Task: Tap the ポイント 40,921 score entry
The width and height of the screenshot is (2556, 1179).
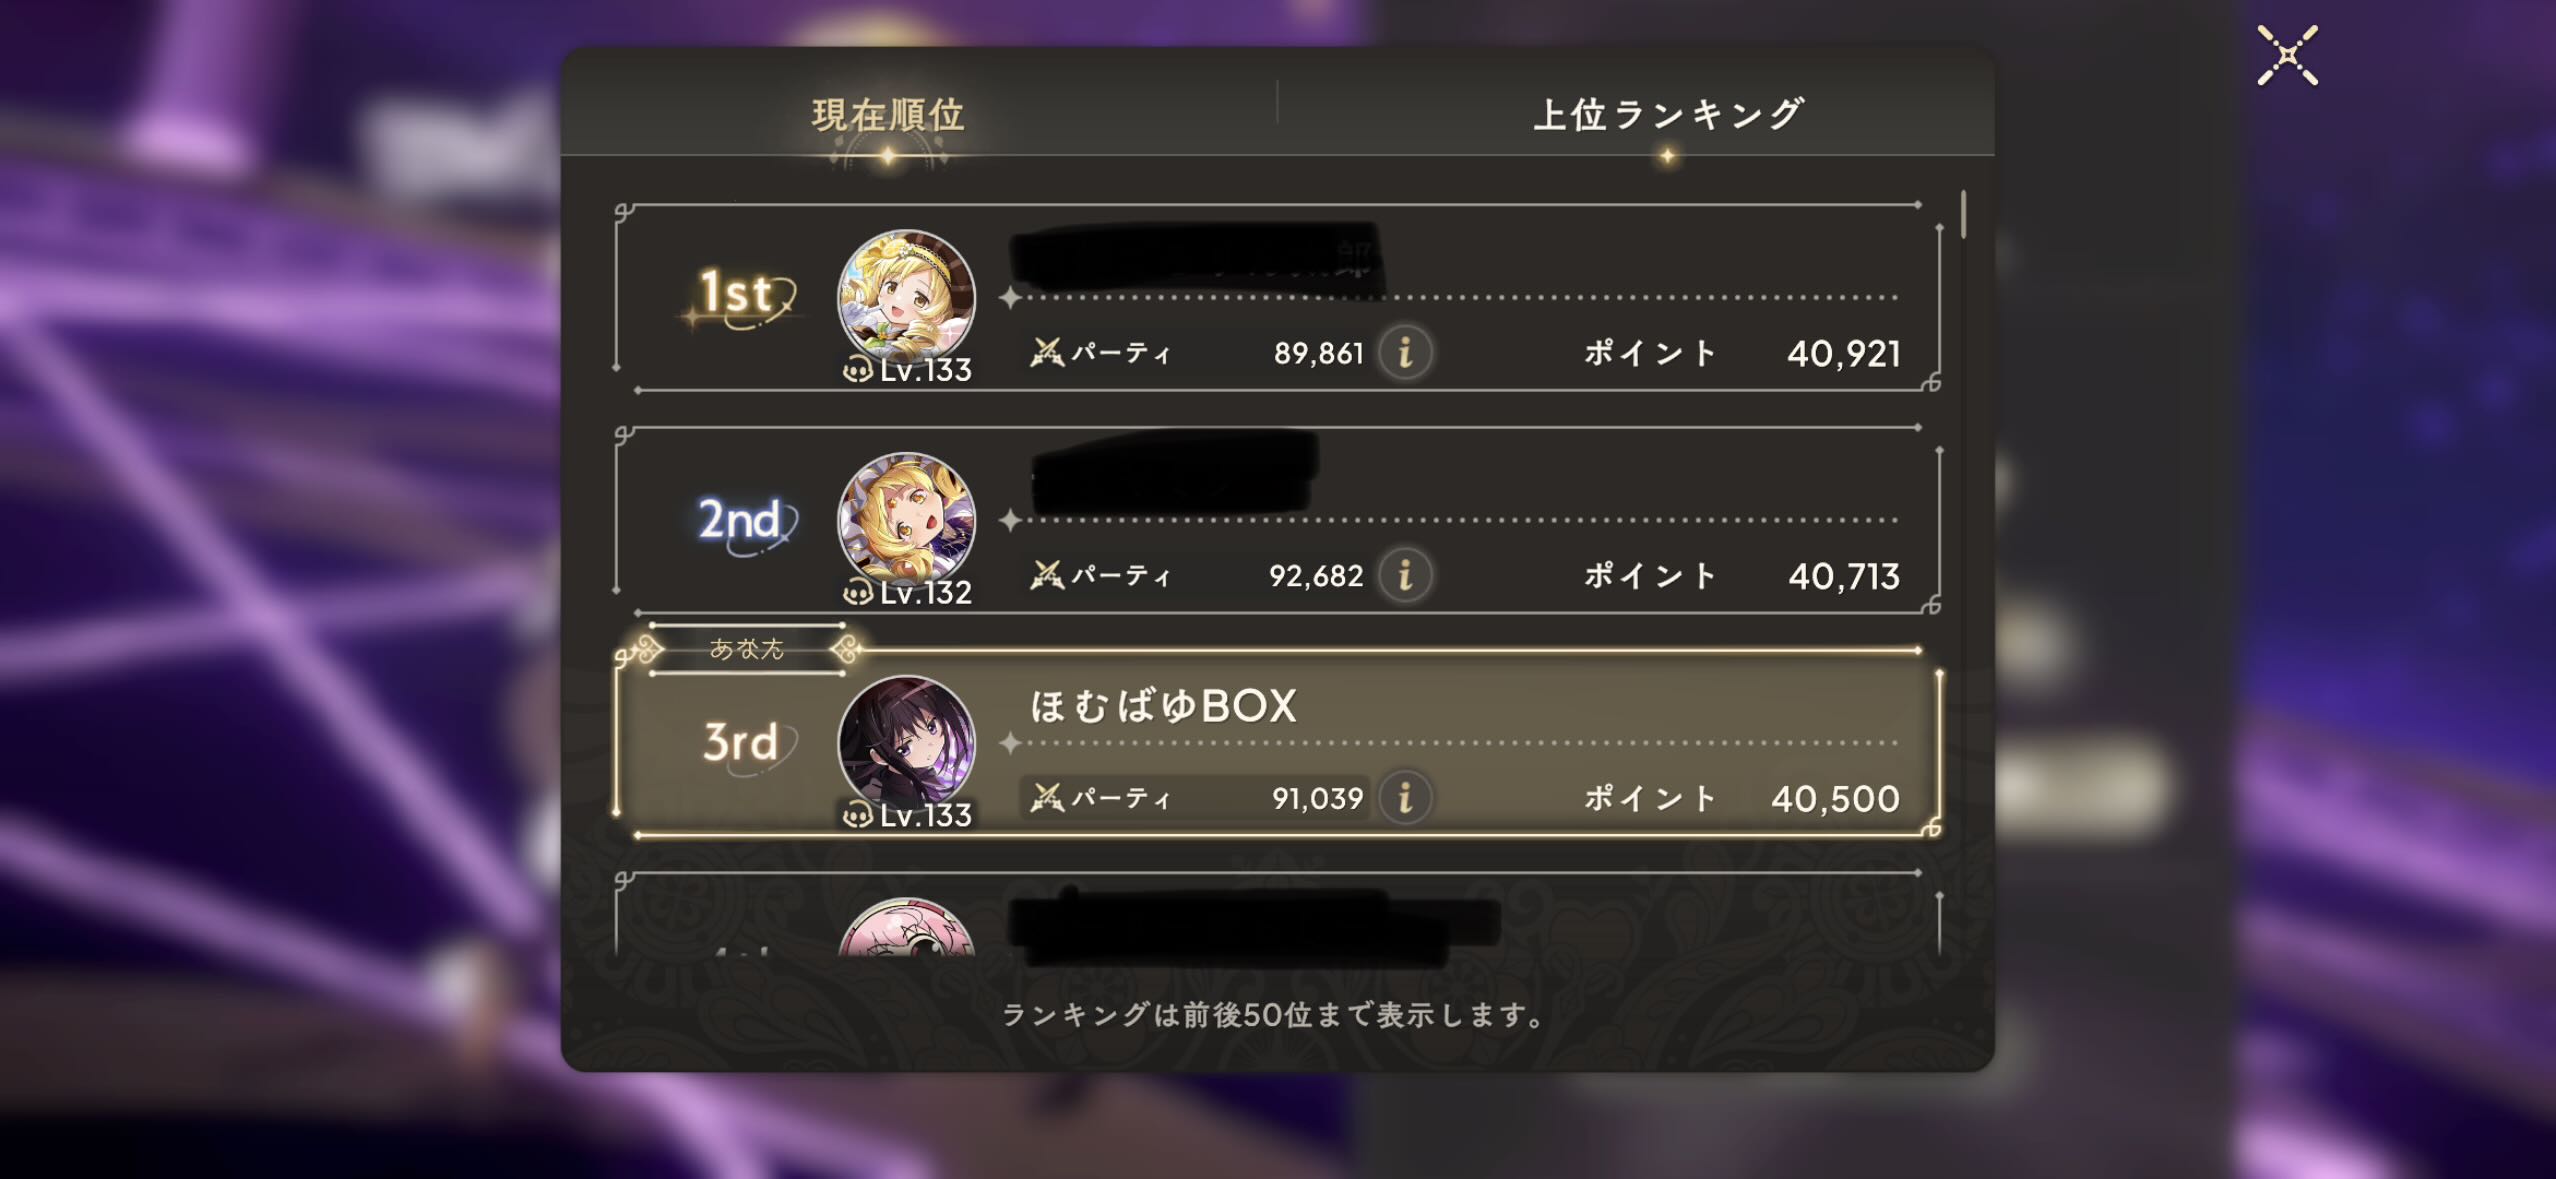Action: click(1742, 353)
